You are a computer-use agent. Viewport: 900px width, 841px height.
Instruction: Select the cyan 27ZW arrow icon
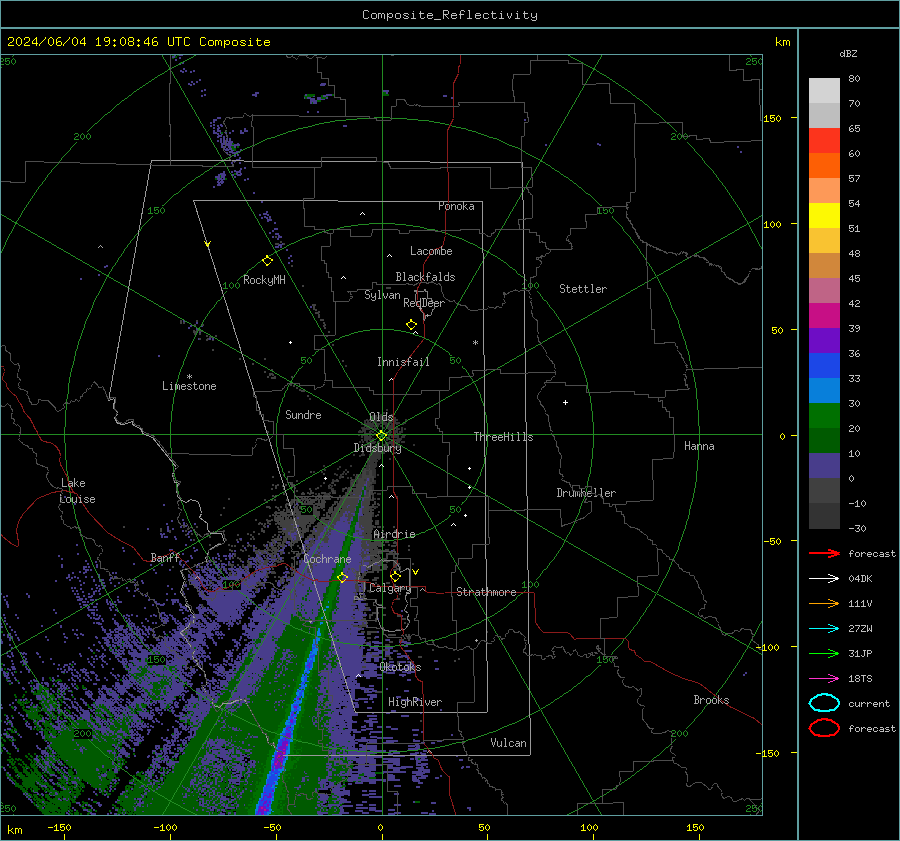click(824, 629)
